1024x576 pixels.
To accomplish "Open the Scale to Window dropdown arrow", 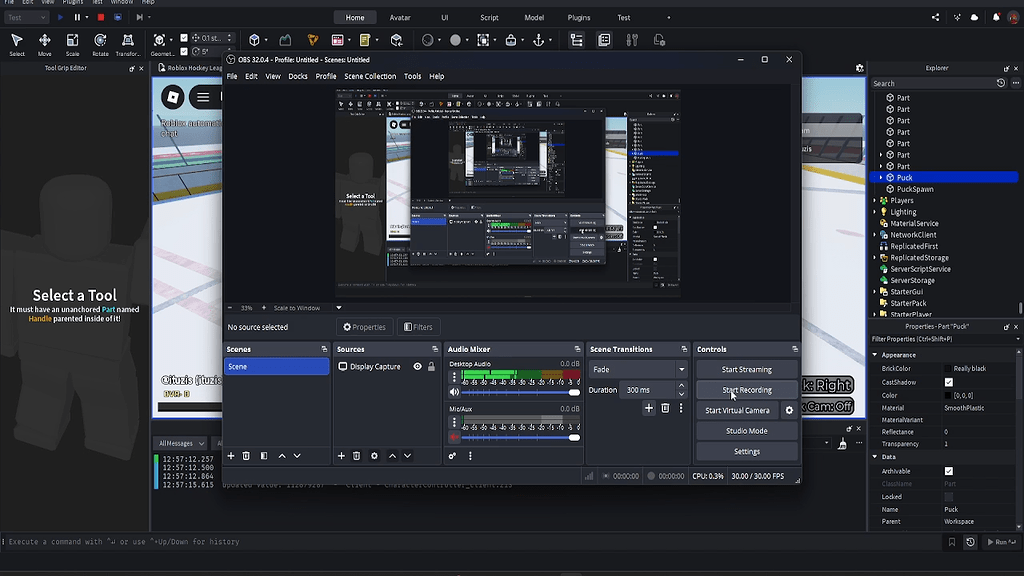I will coord(338,308).
